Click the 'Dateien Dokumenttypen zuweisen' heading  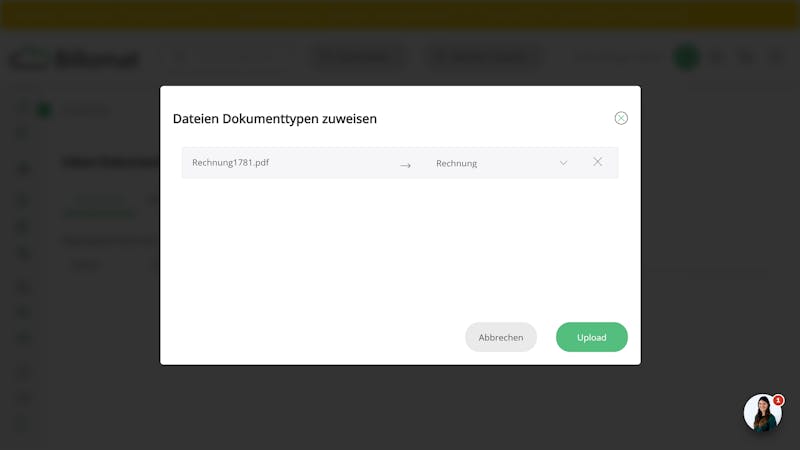click(275, 118)
